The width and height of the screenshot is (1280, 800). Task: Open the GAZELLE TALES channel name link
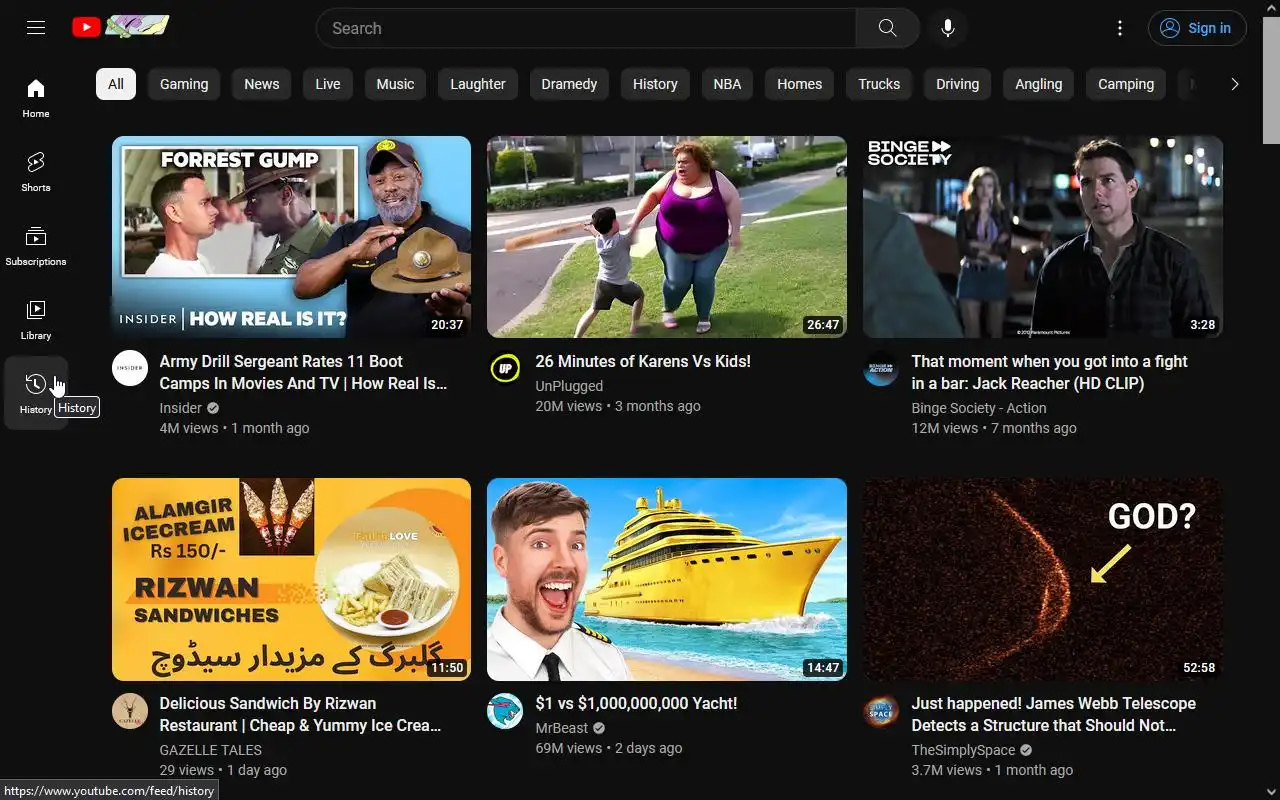pyautogui.click(x=211, y=750)
